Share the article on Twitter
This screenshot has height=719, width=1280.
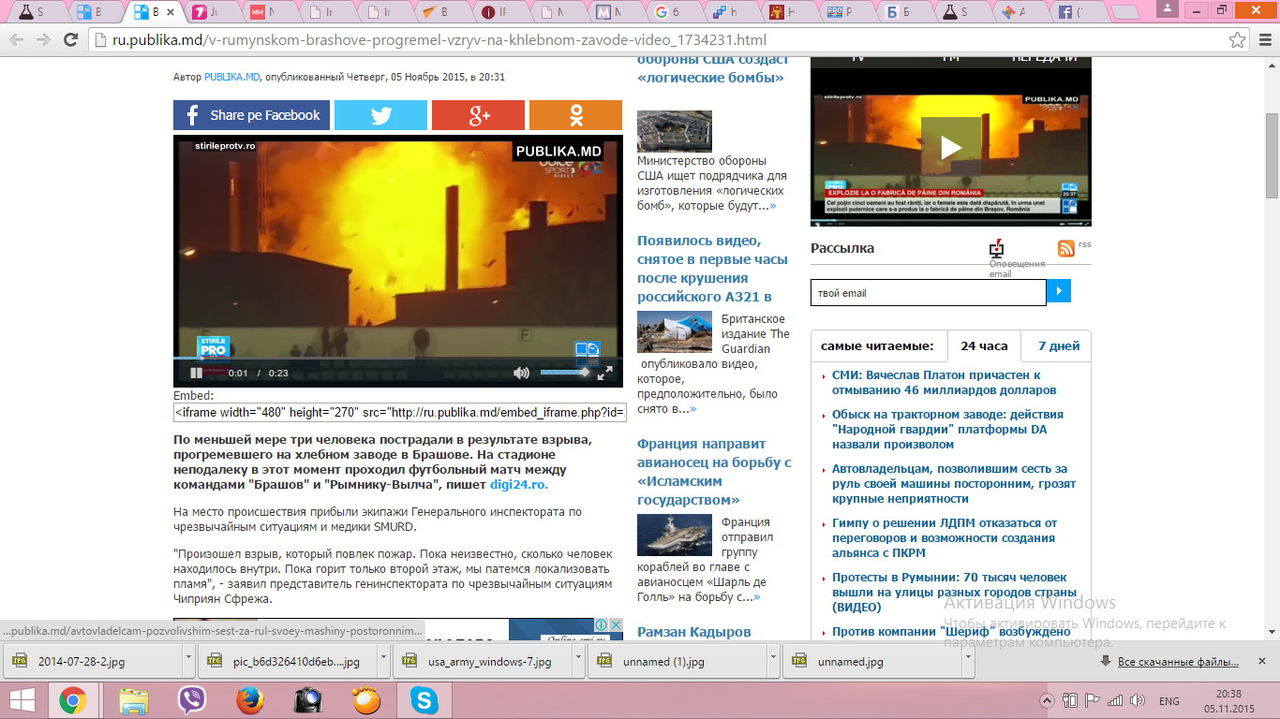pos(380,115)
